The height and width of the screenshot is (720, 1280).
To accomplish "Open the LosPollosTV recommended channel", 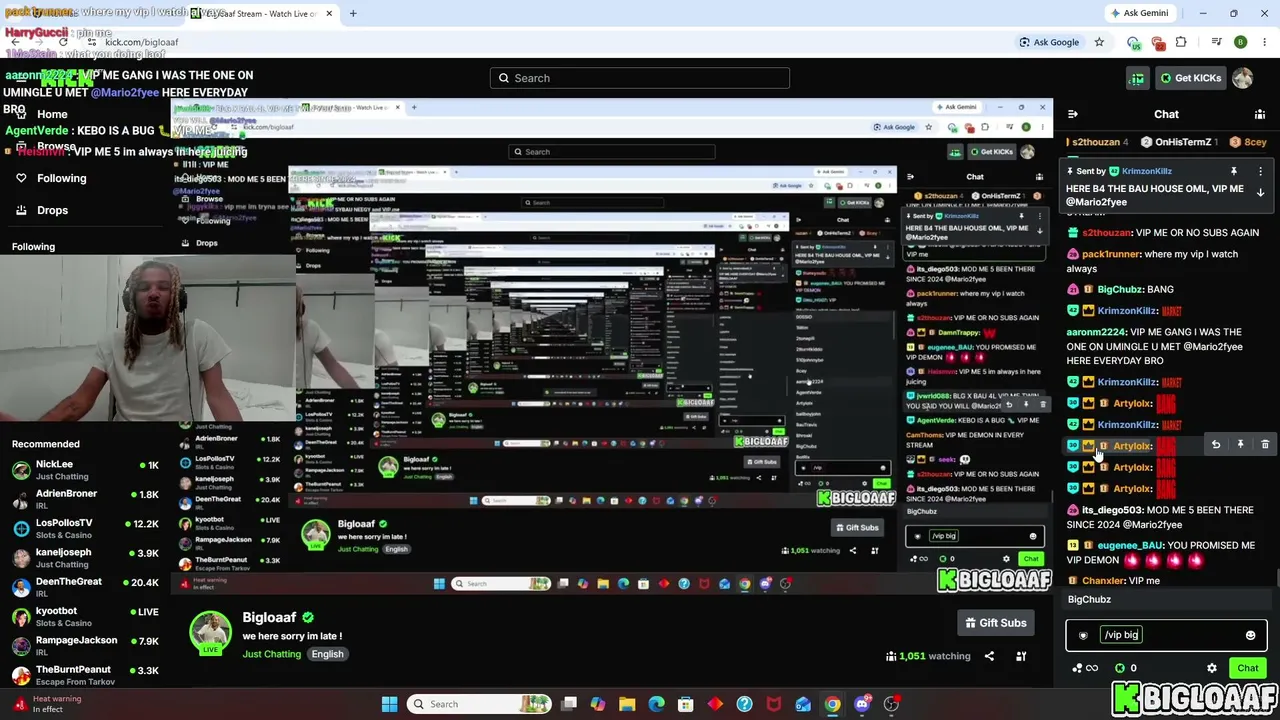I will coord(85,528).
